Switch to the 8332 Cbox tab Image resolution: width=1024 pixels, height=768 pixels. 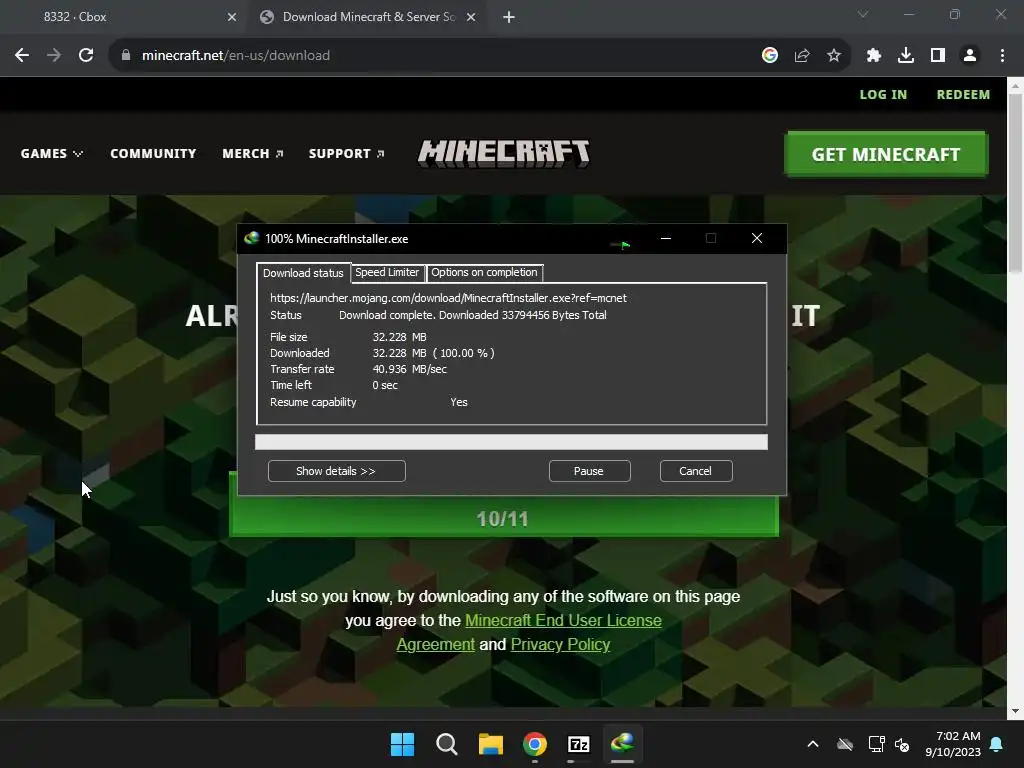(x=124, y=17)
